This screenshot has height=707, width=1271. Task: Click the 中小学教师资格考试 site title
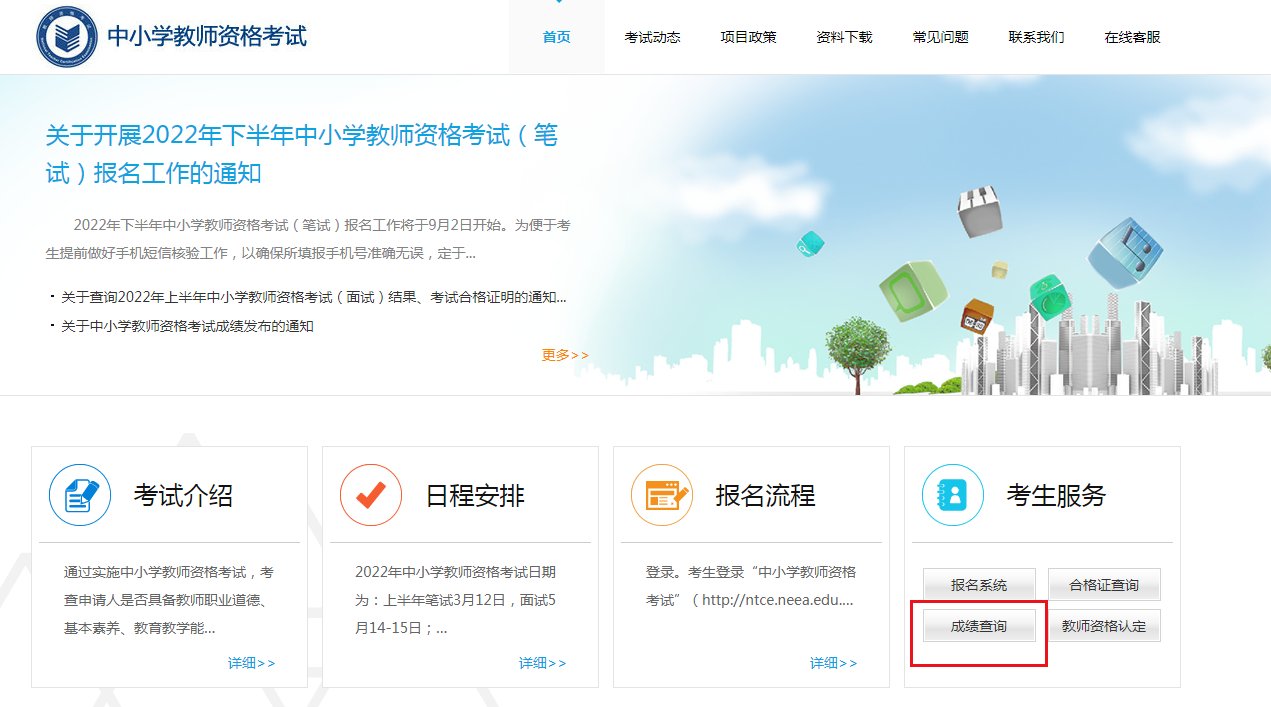[x=207, y=37]
